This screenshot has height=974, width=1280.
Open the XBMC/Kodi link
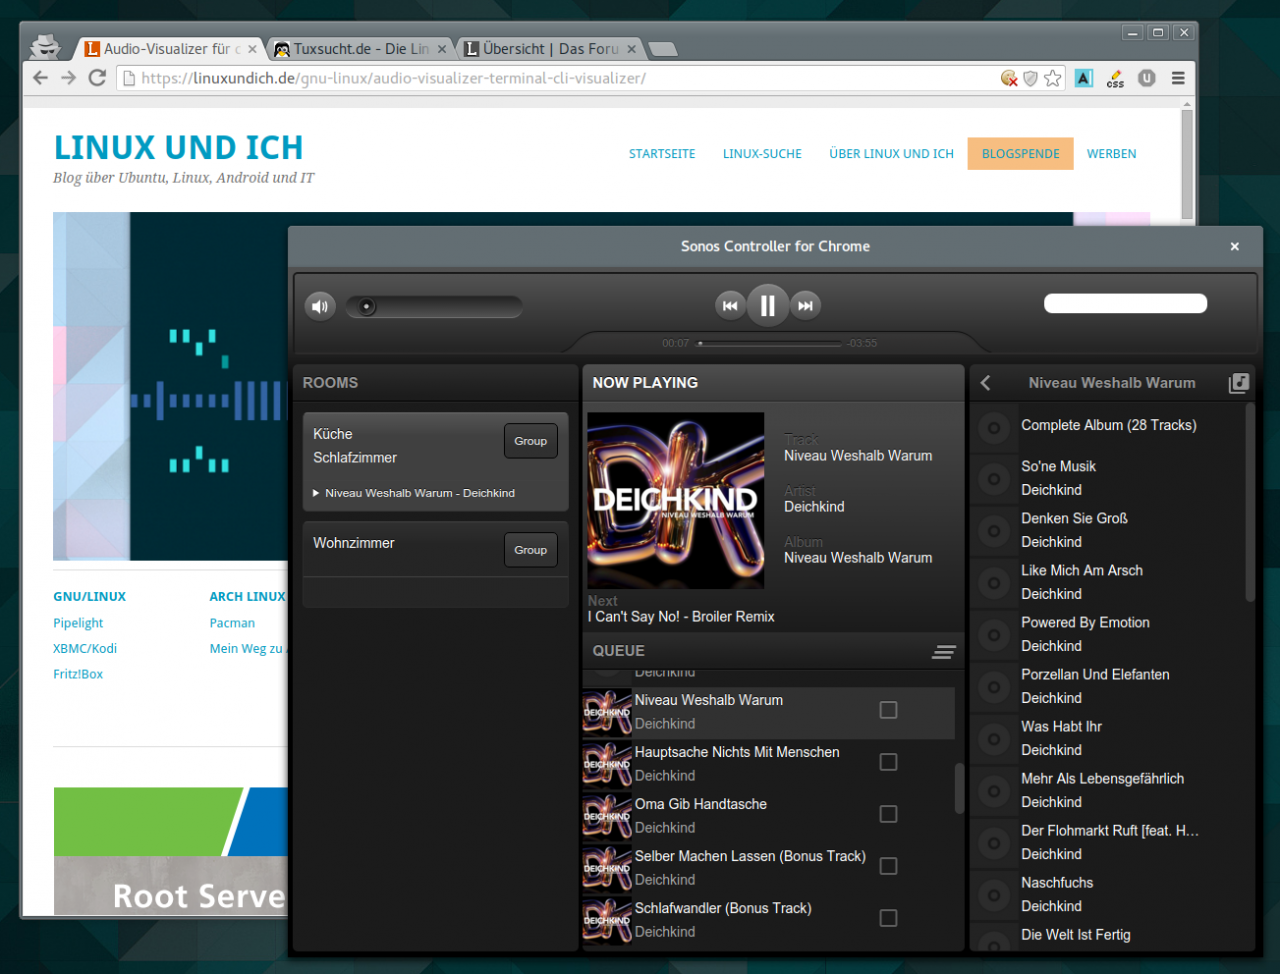click(85, 648)
